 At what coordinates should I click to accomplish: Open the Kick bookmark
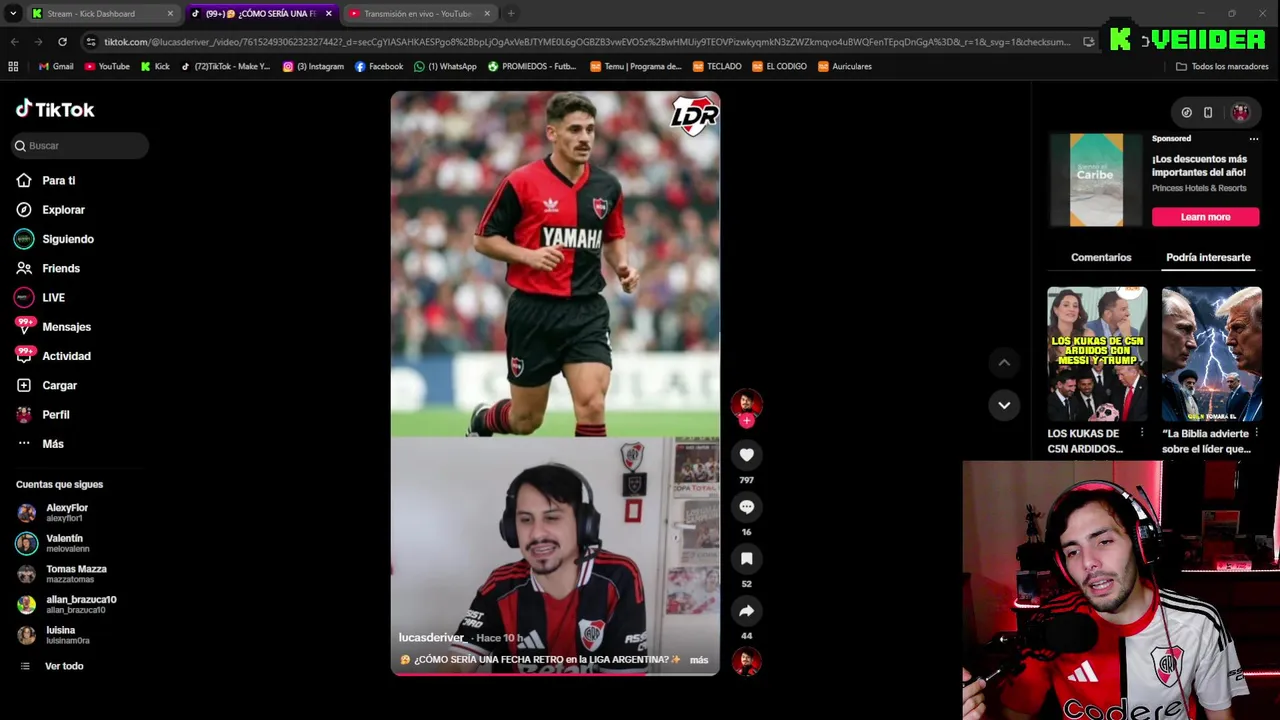click(x=155, y=67)
